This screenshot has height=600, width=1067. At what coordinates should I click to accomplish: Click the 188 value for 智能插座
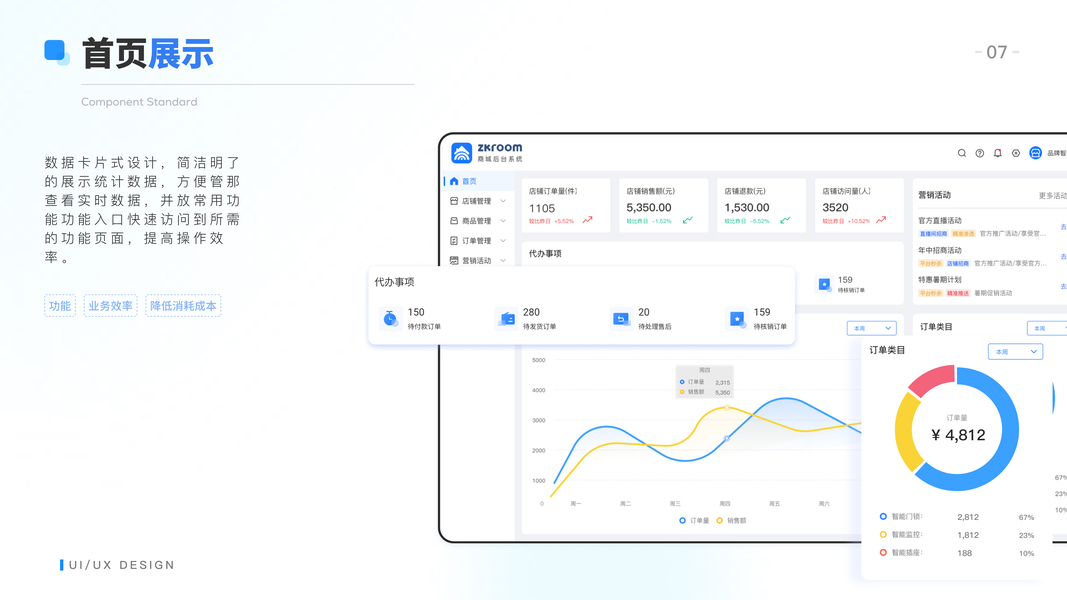pyautogui.click(x=964, y=553)
